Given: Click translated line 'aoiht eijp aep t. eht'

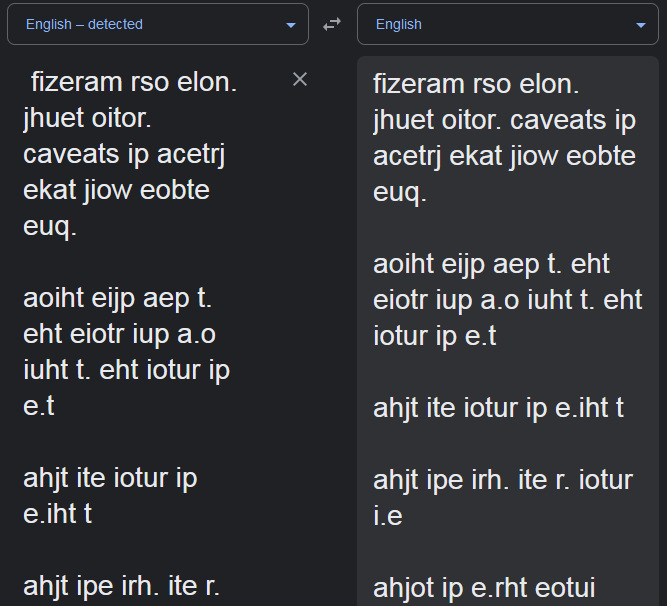Looking at the screenshot, I should point(491,265).
